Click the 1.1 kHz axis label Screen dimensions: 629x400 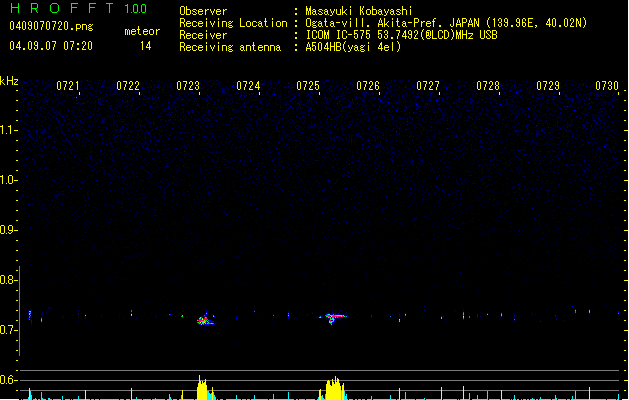tap(8, 130)
